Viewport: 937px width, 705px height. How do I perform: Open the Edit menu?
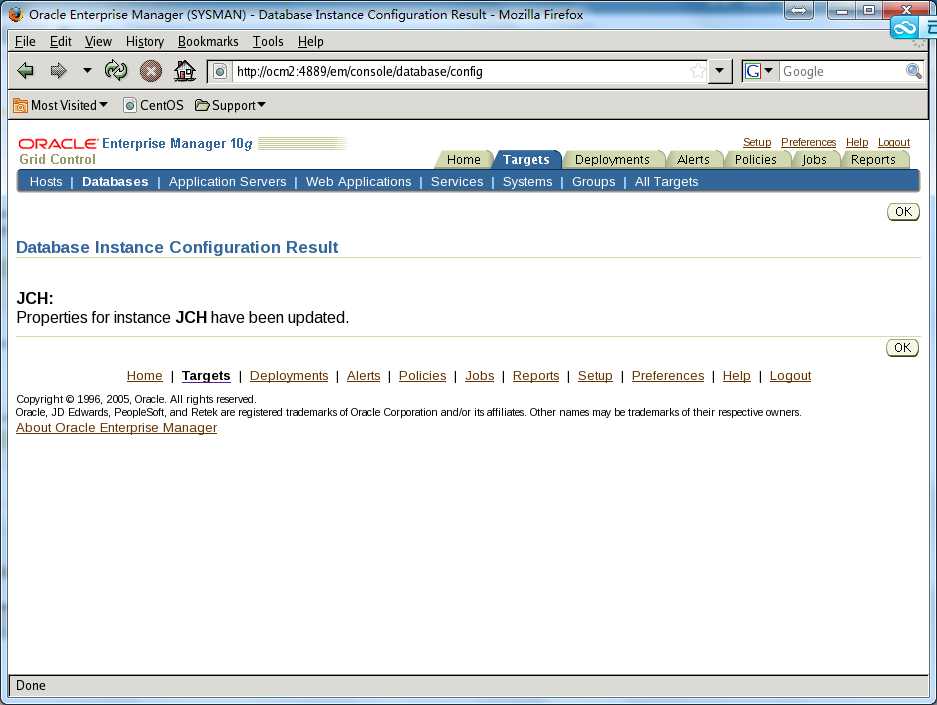[x=60, y=41]
